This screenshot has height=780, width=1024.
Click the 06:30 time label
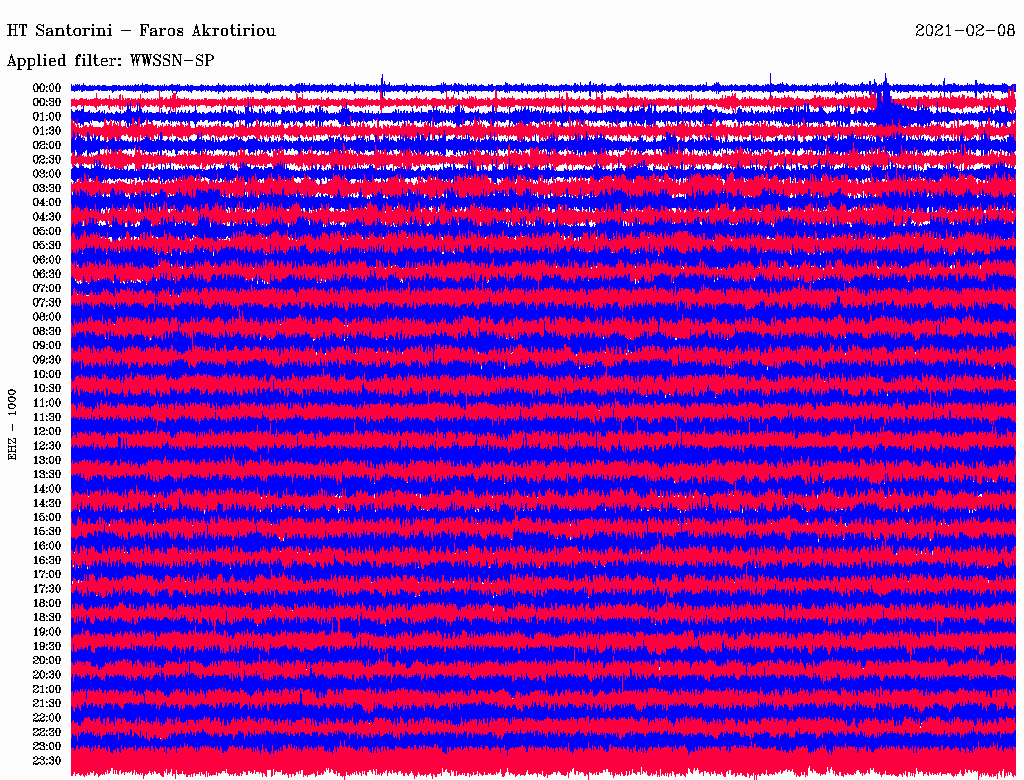[x=47, y=274]
